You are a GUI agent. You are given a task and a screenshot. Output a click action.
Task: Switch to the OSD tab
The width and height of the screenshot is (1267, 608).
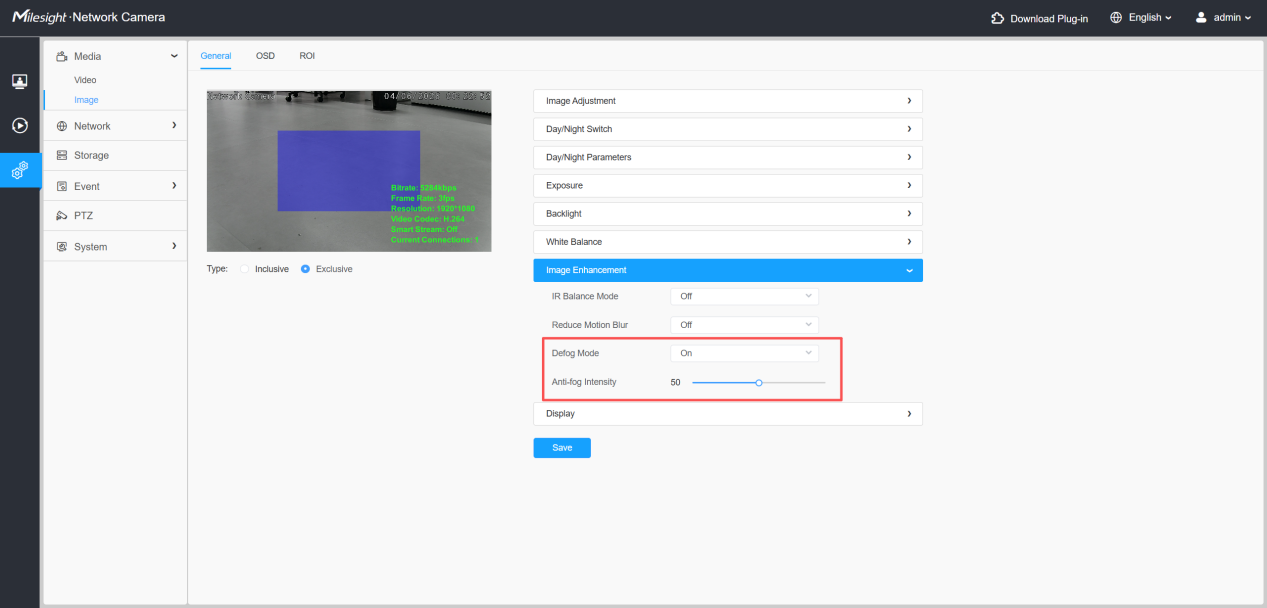(x=265, y=56)
